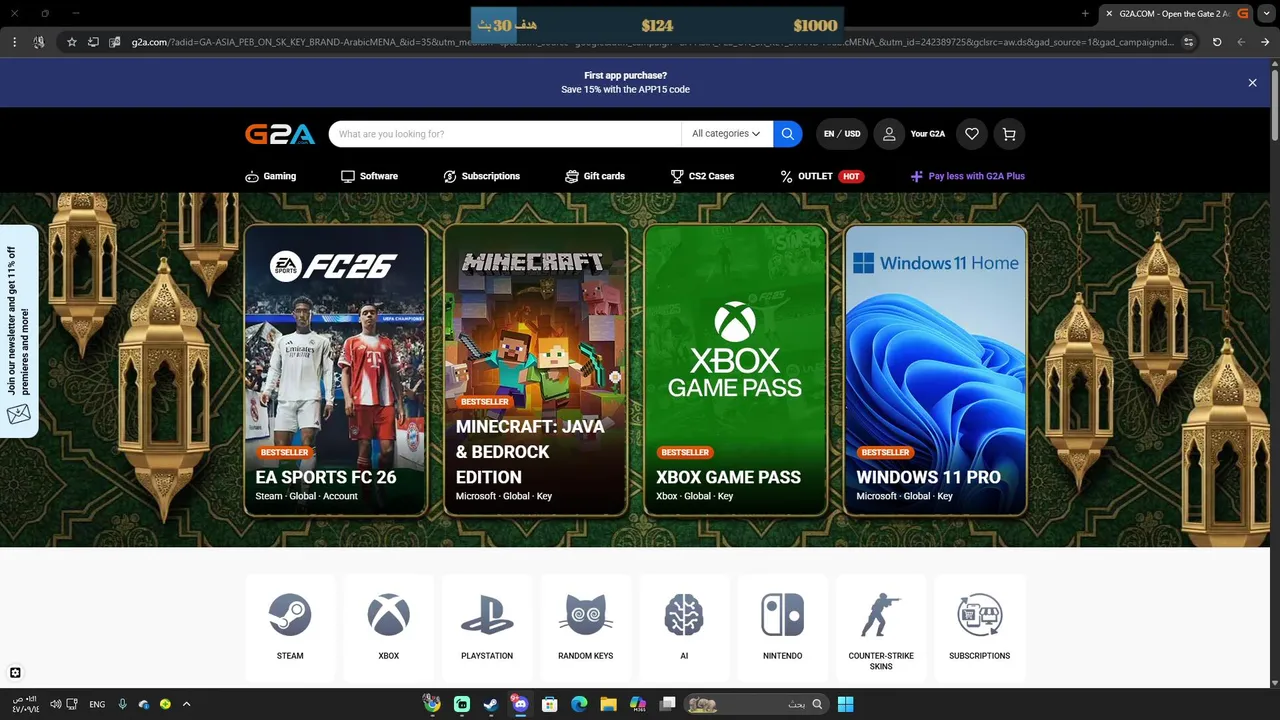Click the G2A logo
This screenshot has width=1280, height=720.
click(x=280, y=134)
